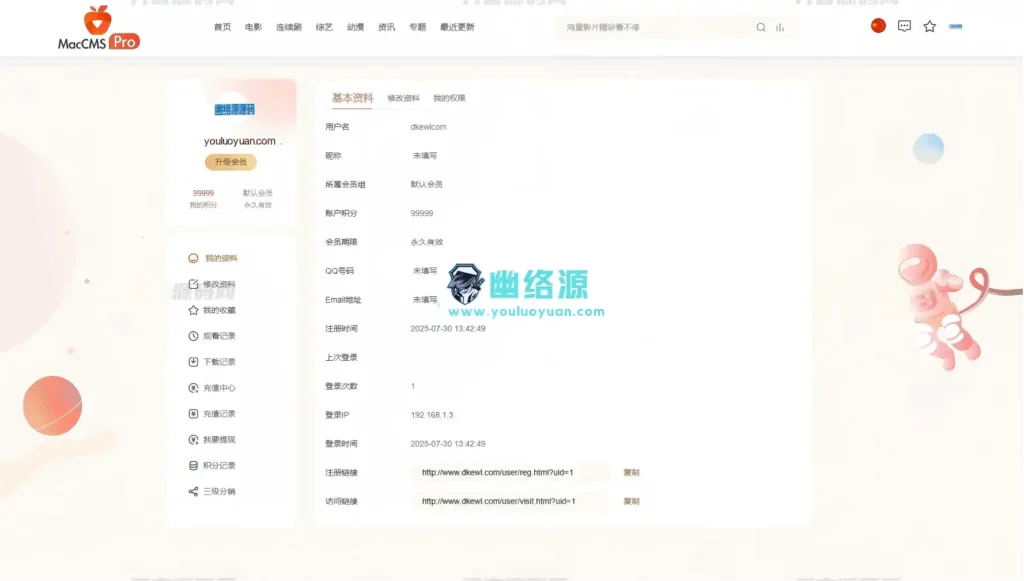The height and width of the screenshot is (581, 1024).
Task: Open the message bubble icon in header
Action: tap(904, 26)
